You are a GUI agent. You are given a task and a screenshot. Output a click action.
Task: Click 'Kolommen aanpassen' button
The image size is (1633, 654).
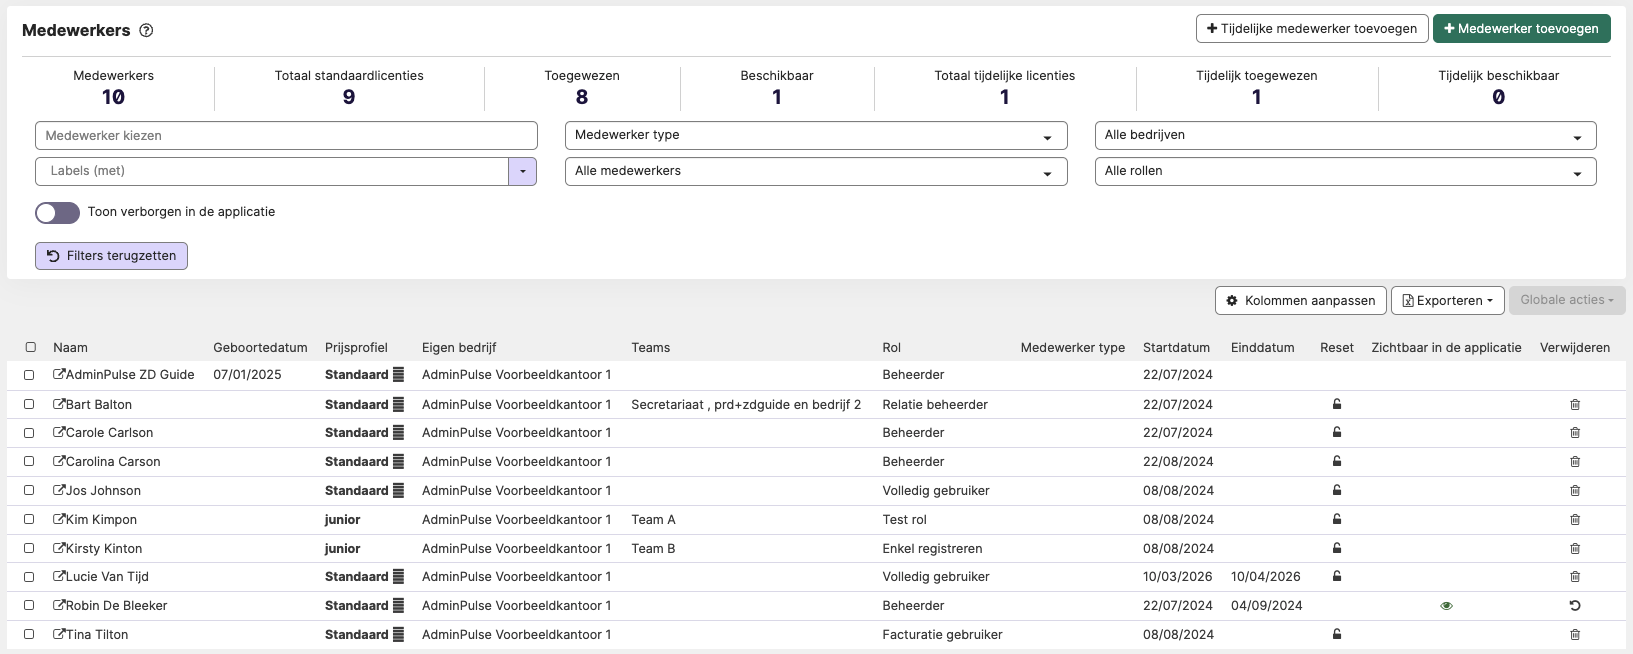point(1300,300)
